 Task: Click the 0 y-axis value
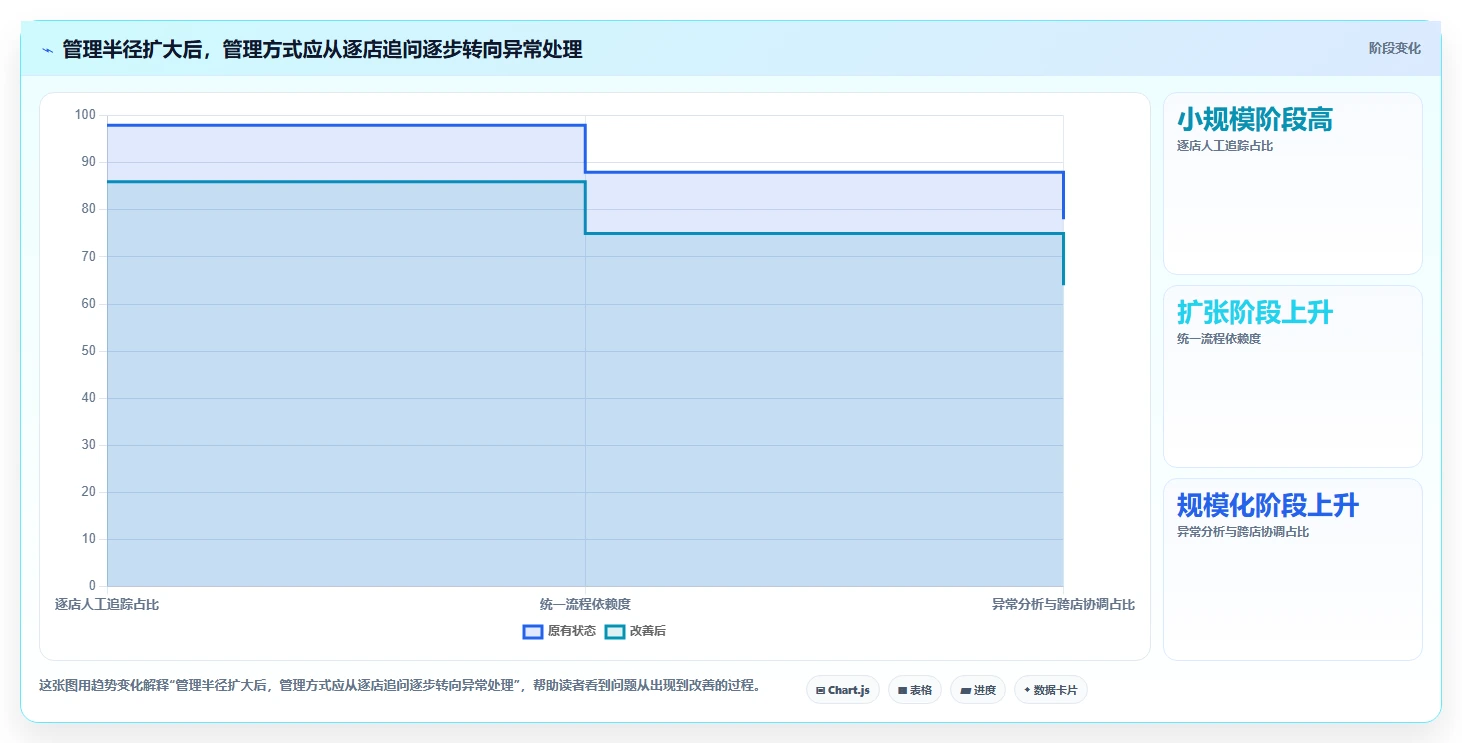click(92, 586)
